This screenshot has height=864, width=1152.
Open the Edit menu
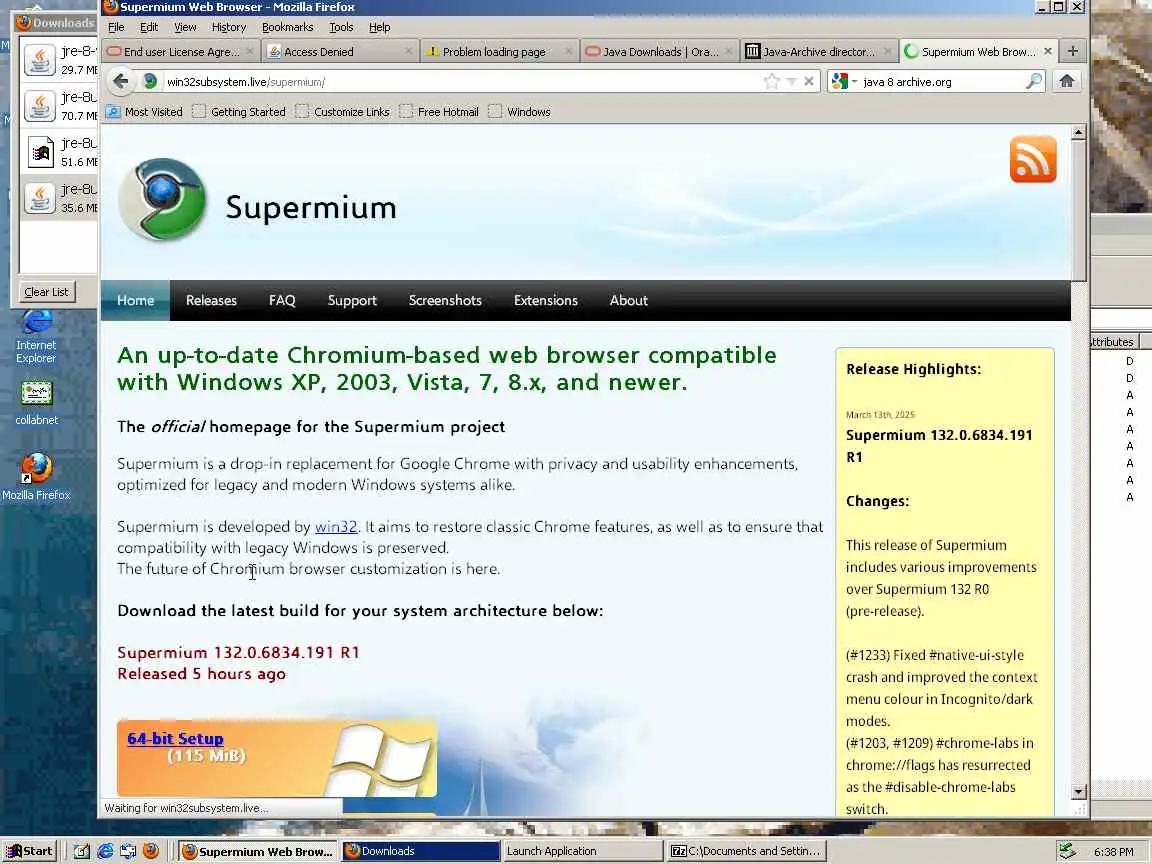(x=149, y=27)
